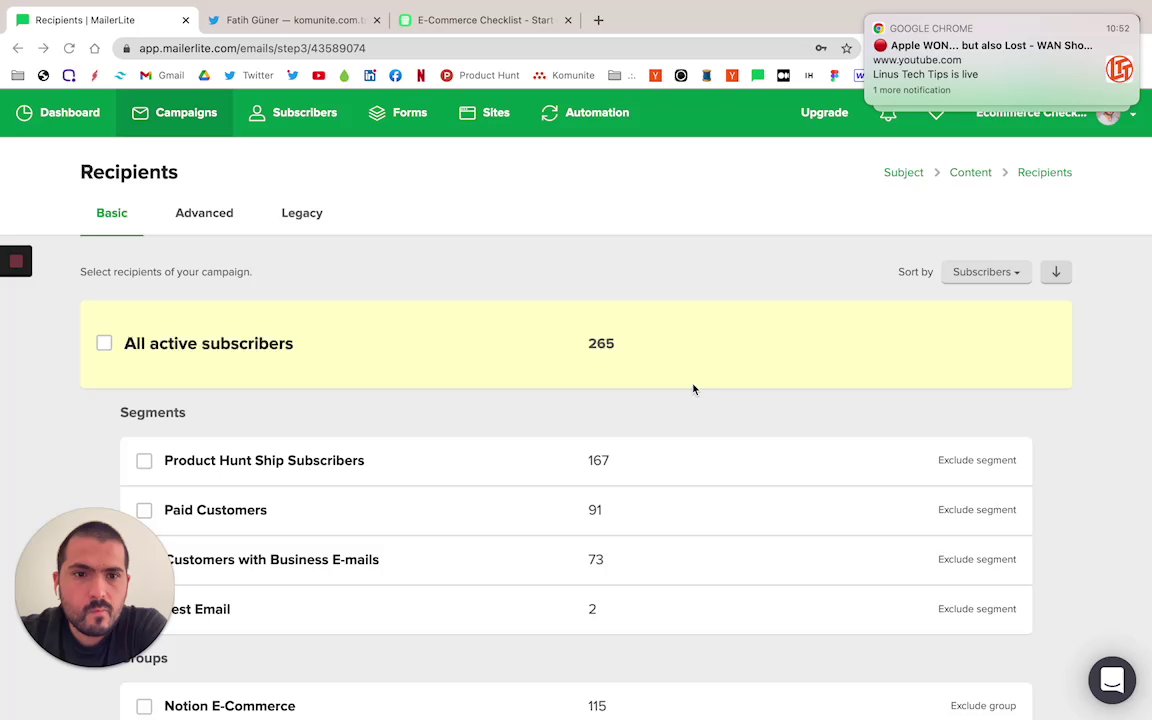1152x720 pixels.
Task: Enable the Notion E-Commerce group checkbox
Action: [x=144, y=706]
